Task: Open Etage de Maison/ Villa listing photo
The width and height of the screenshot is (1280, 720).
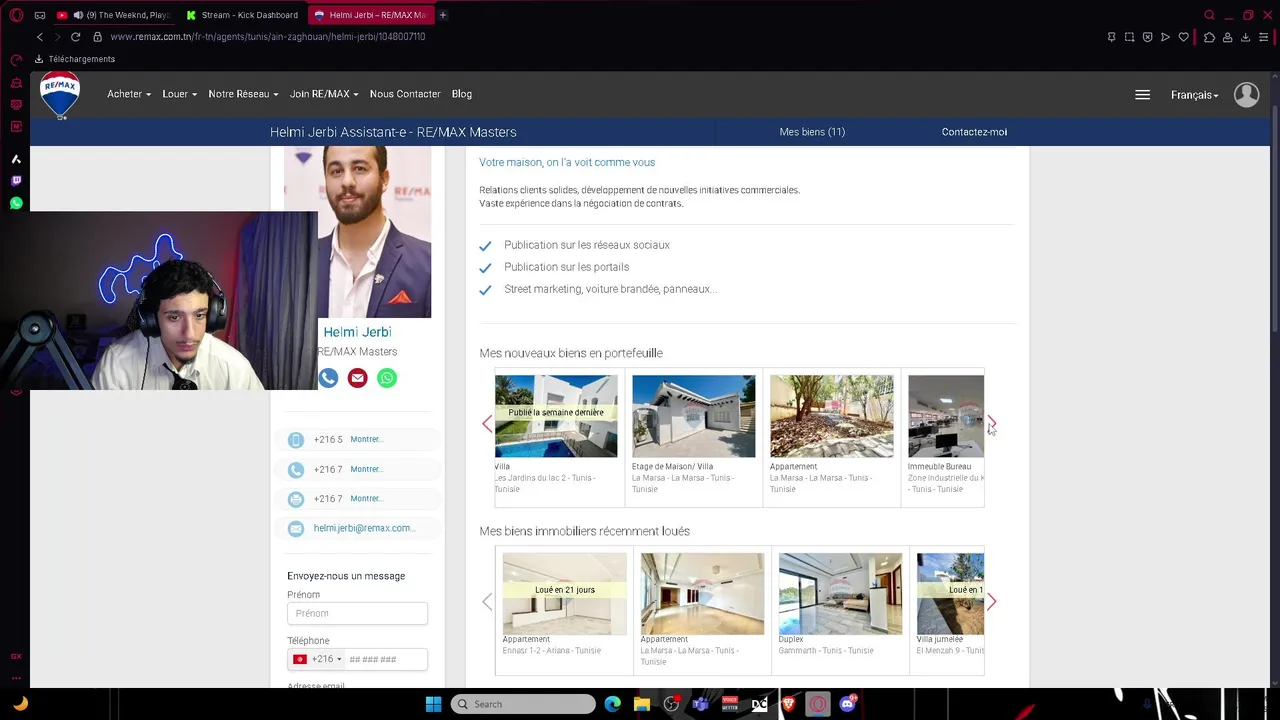Action: [x=694, y=416]
